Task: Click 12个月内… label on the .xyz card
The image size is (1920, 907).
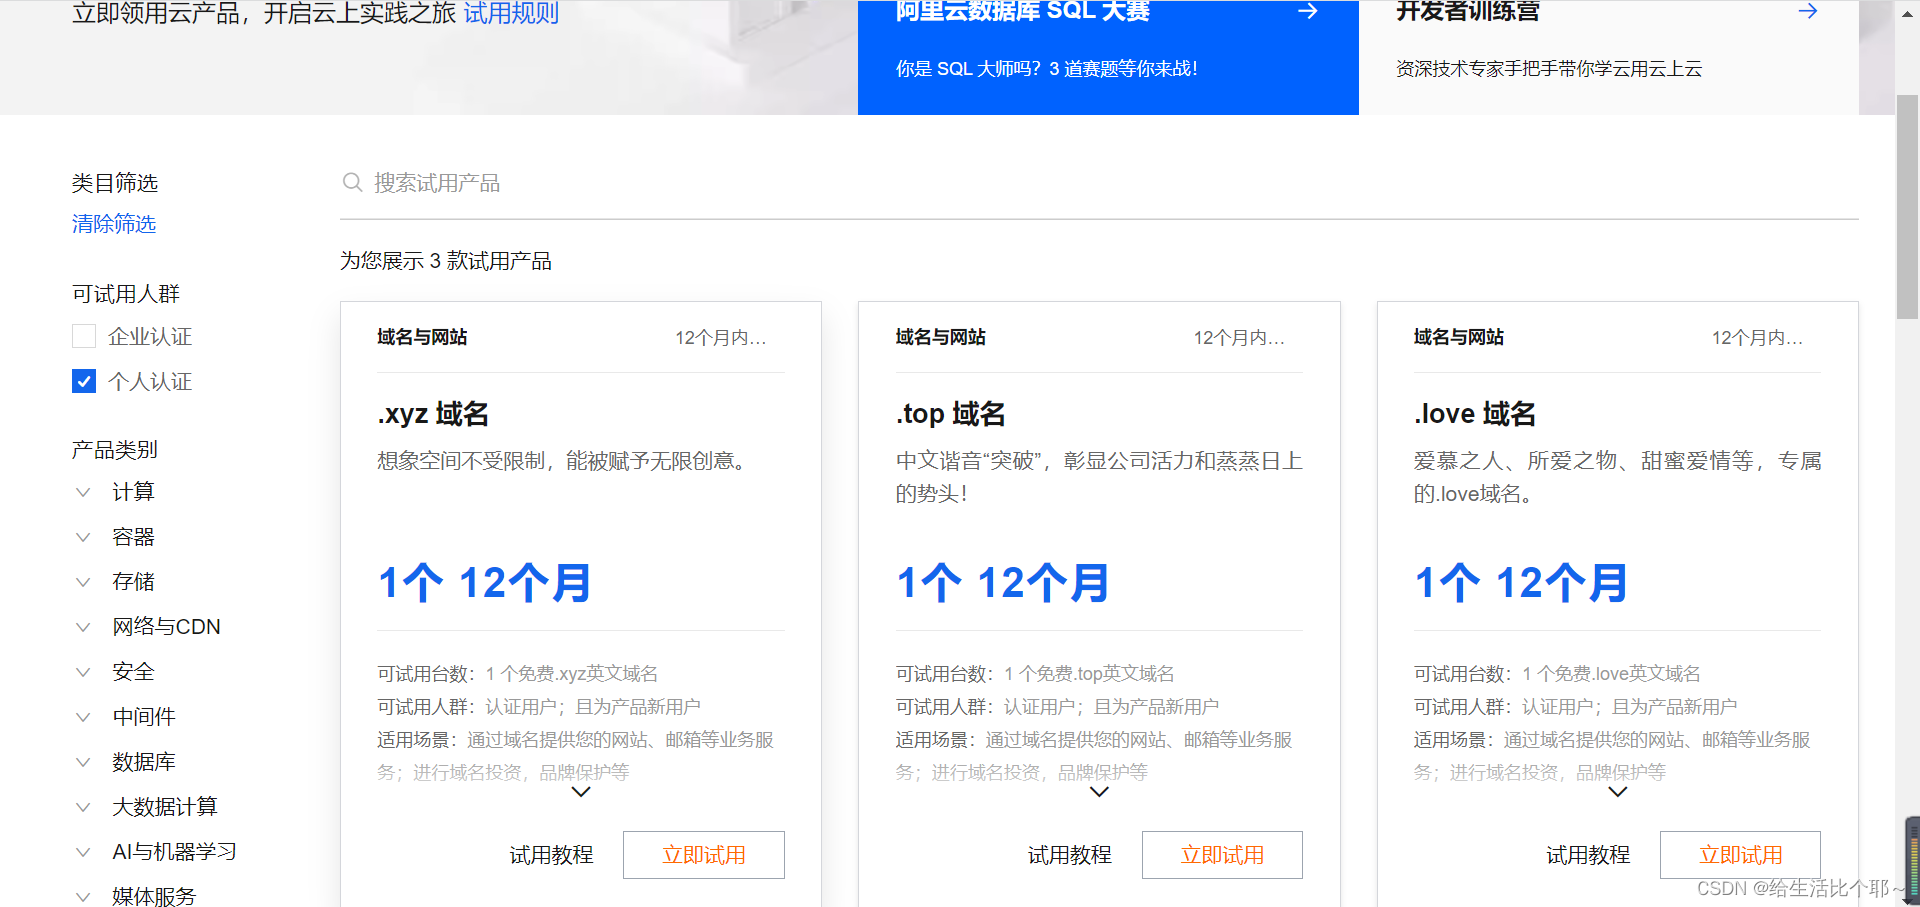Action: tap(721, 338)
